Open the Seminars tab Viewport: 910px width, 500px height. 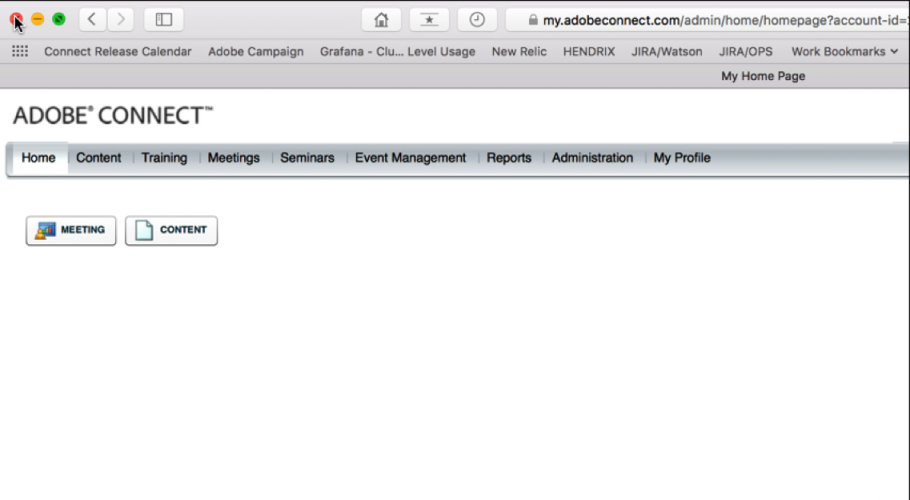[x=307, y=158]
